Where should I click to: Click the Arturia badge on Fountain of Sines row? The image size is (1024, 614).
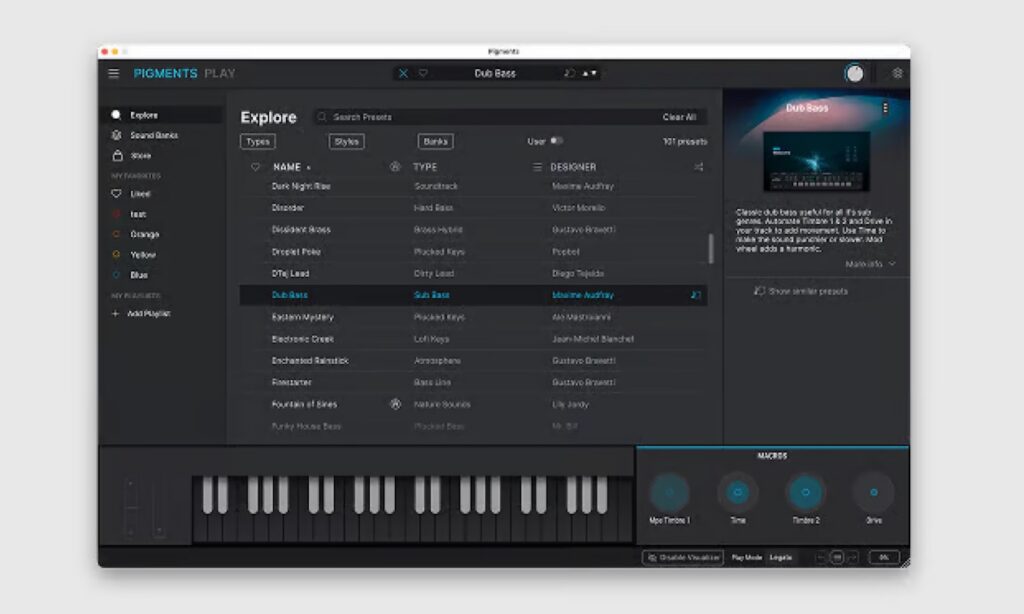coord(395,404)
